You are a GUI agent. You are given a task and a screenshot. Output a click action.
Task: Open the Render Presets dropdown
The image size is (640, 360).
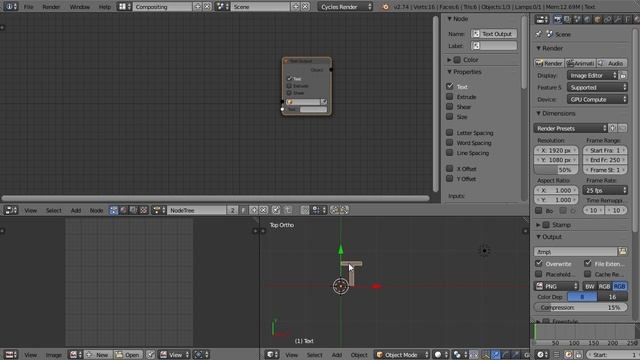[x=570, y=128]
